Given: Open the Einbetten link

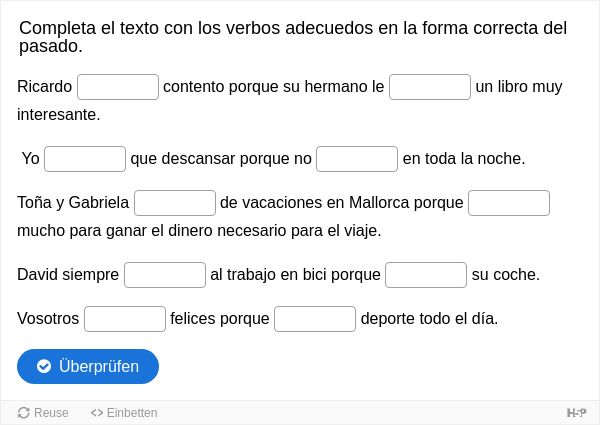Looking at the screenshot, I should [124, 413].
